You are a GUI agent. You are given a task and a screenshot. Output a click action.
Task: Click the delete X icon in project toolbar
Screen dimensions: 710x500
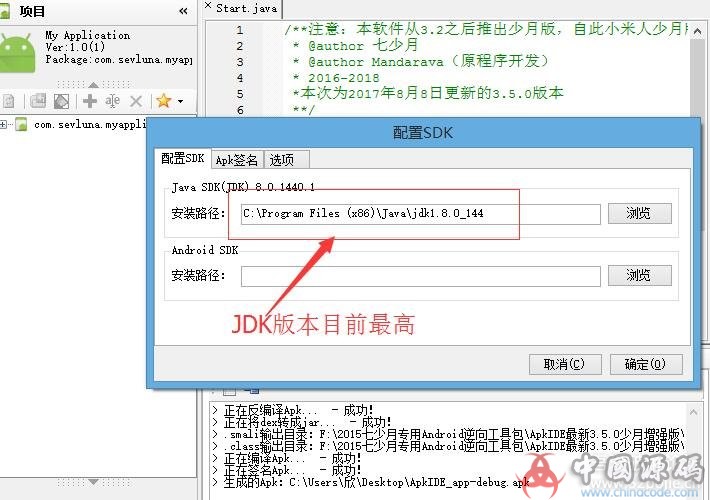[136, 101]
